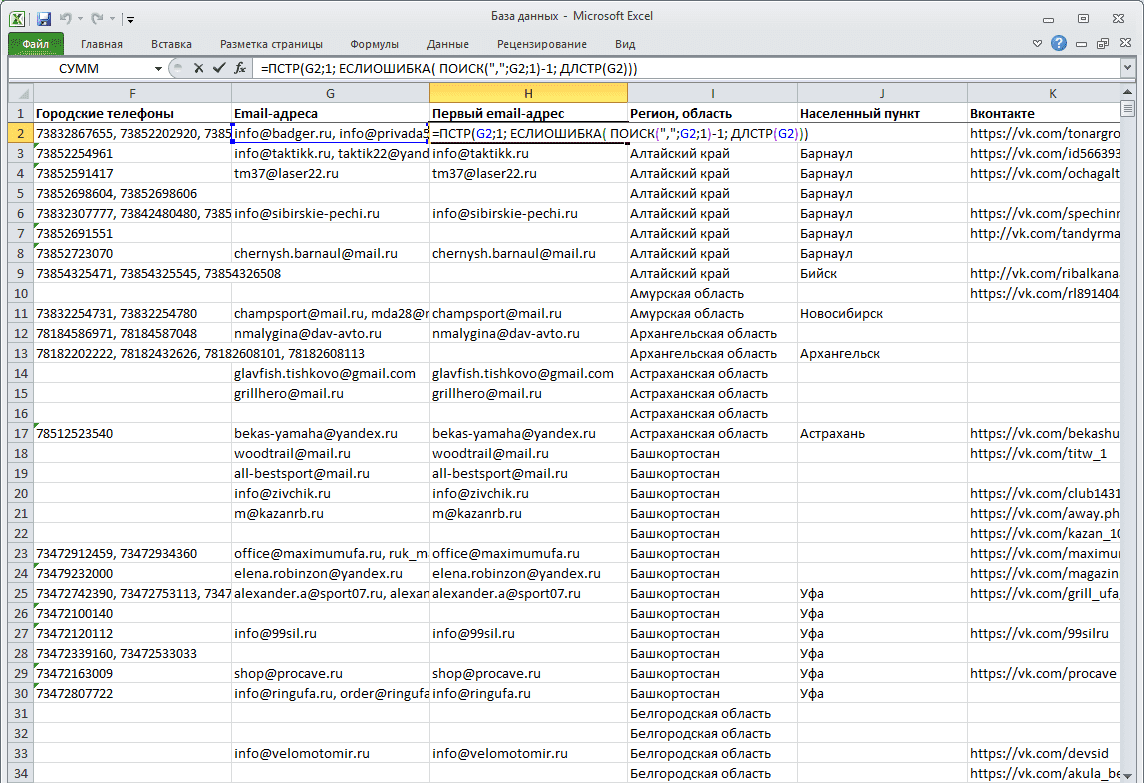Switch to the Главная ribbon tab

tap(101, 44)
